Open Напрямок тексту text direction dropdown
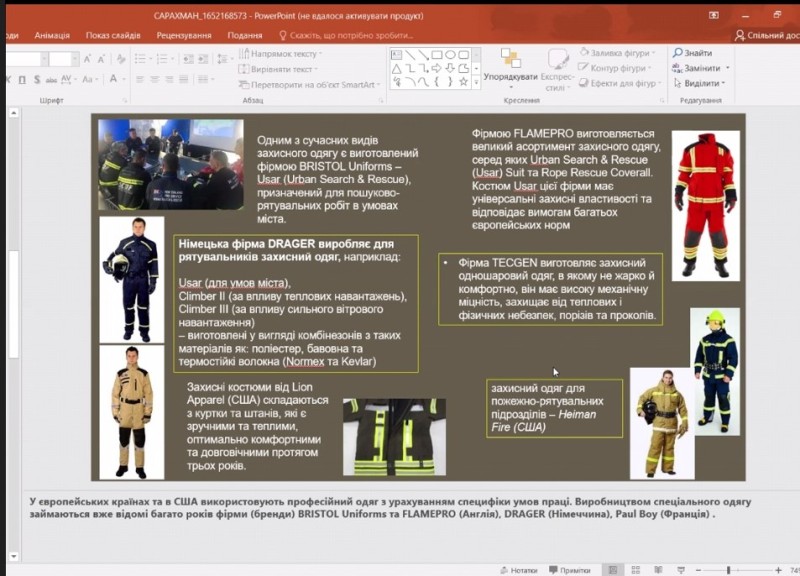Viewport: 800px width, 576px height. (x=283, y=54)
